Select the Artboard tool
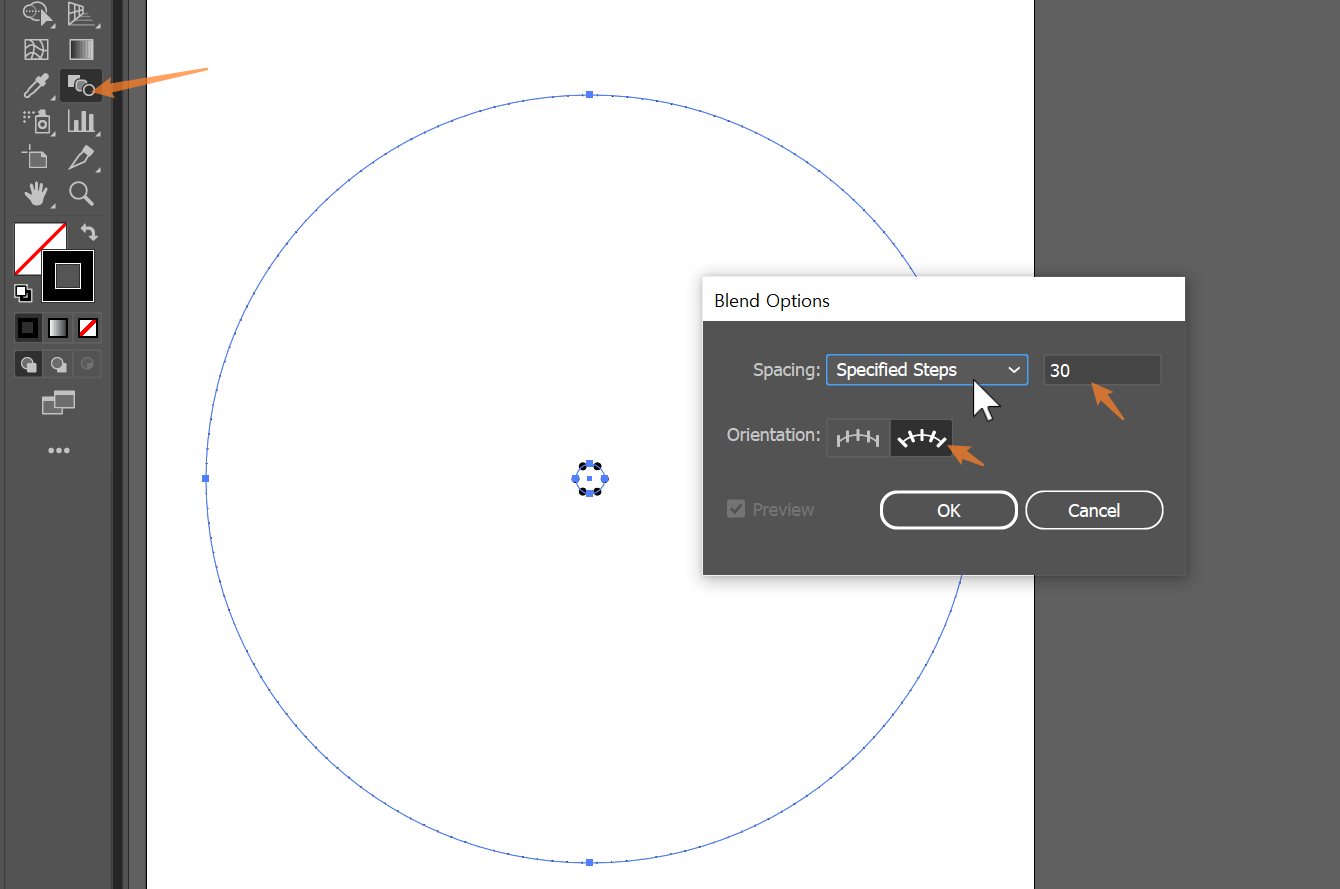The width and height of the screenshot is (1340, 889). 36,157
